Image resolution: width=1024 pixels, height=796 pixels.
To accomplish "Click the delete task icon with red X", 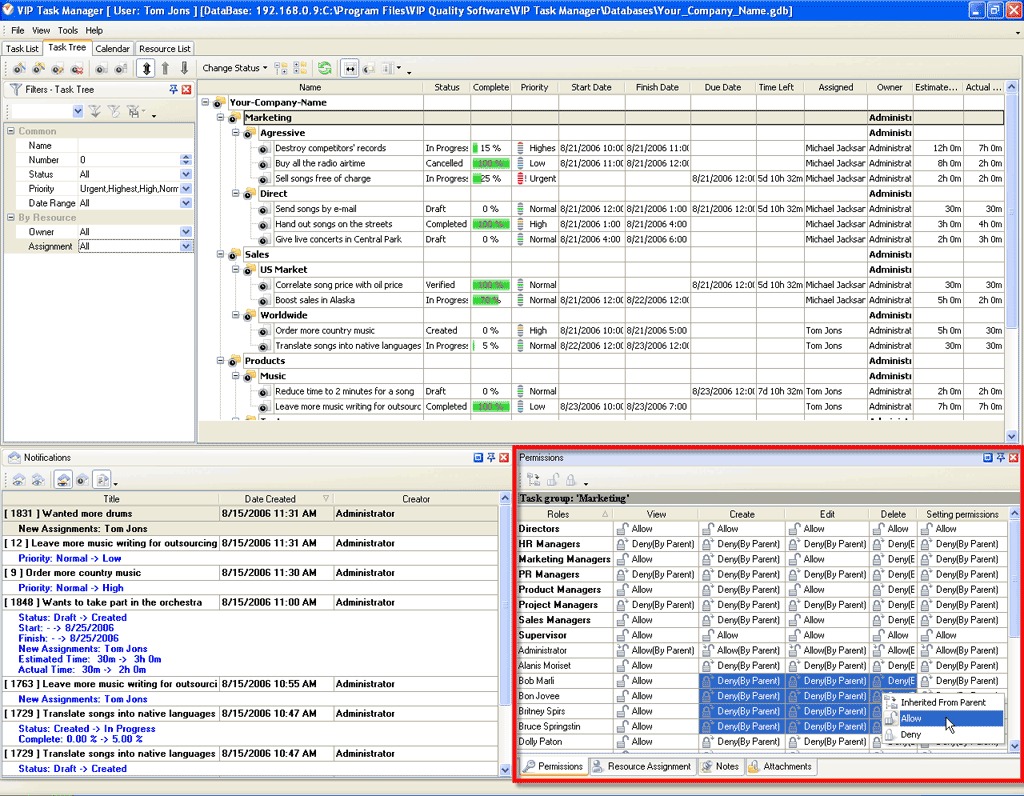I will (x=78, y=69).
